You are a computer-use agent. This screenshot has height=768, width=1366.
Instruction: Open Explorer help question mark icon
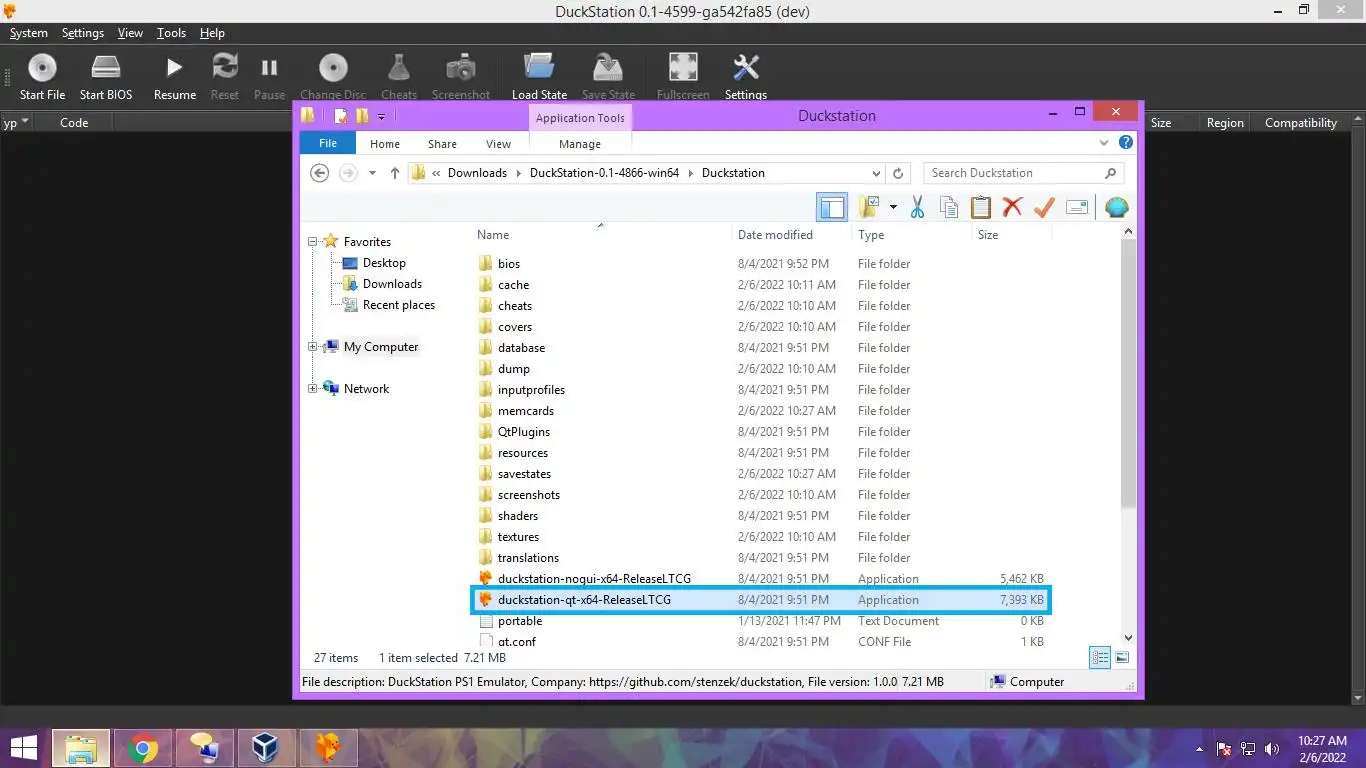pyautogui.click(x=1126, y=143)
